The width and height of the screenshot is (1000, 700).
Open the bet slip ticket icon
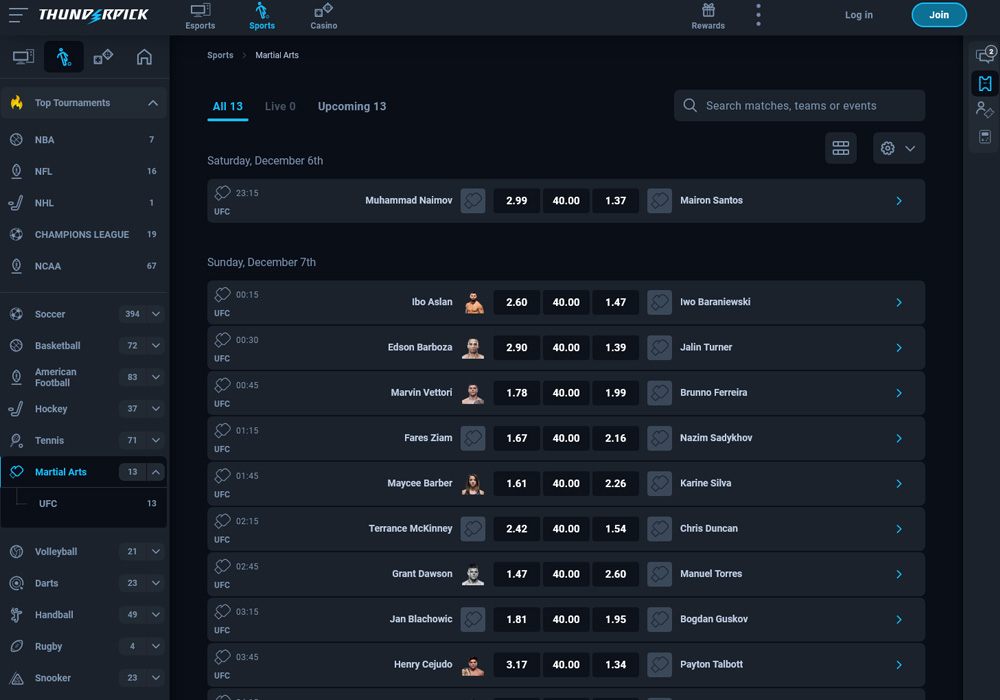pyautogui.click(x=984, y=83)
